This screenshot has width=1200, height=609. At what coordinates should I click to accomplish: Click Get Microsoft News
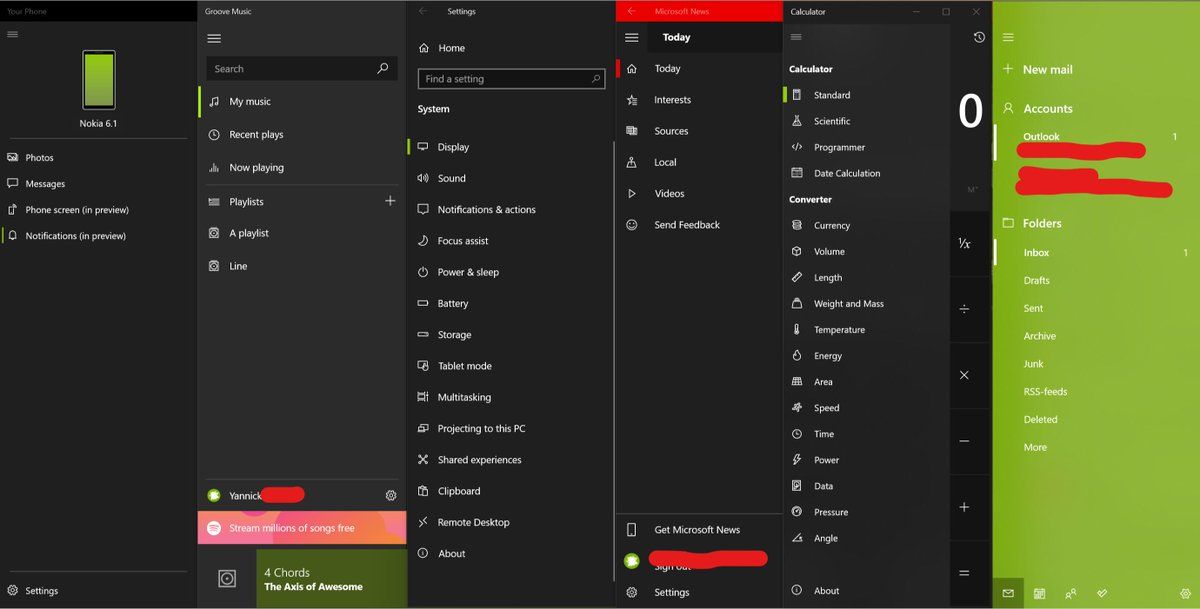pyautogui.click(x=699, y=530)
